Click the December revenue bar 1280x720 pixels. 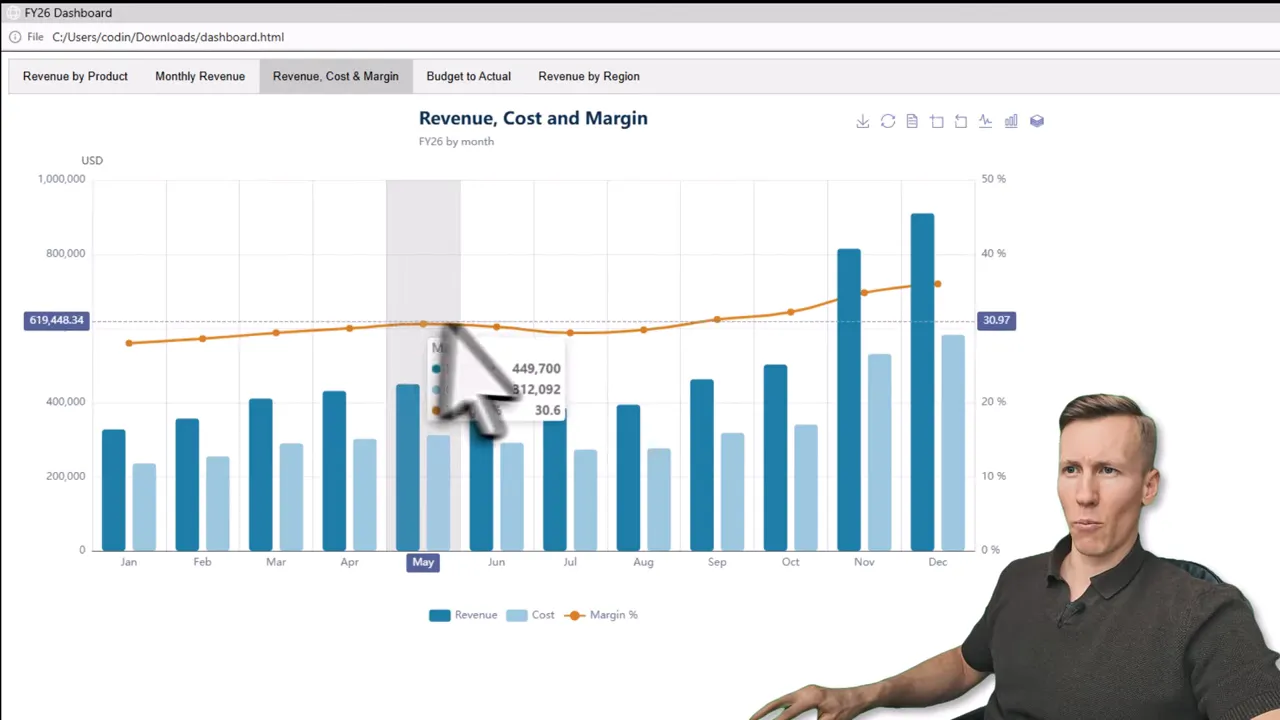coord(922,382)
